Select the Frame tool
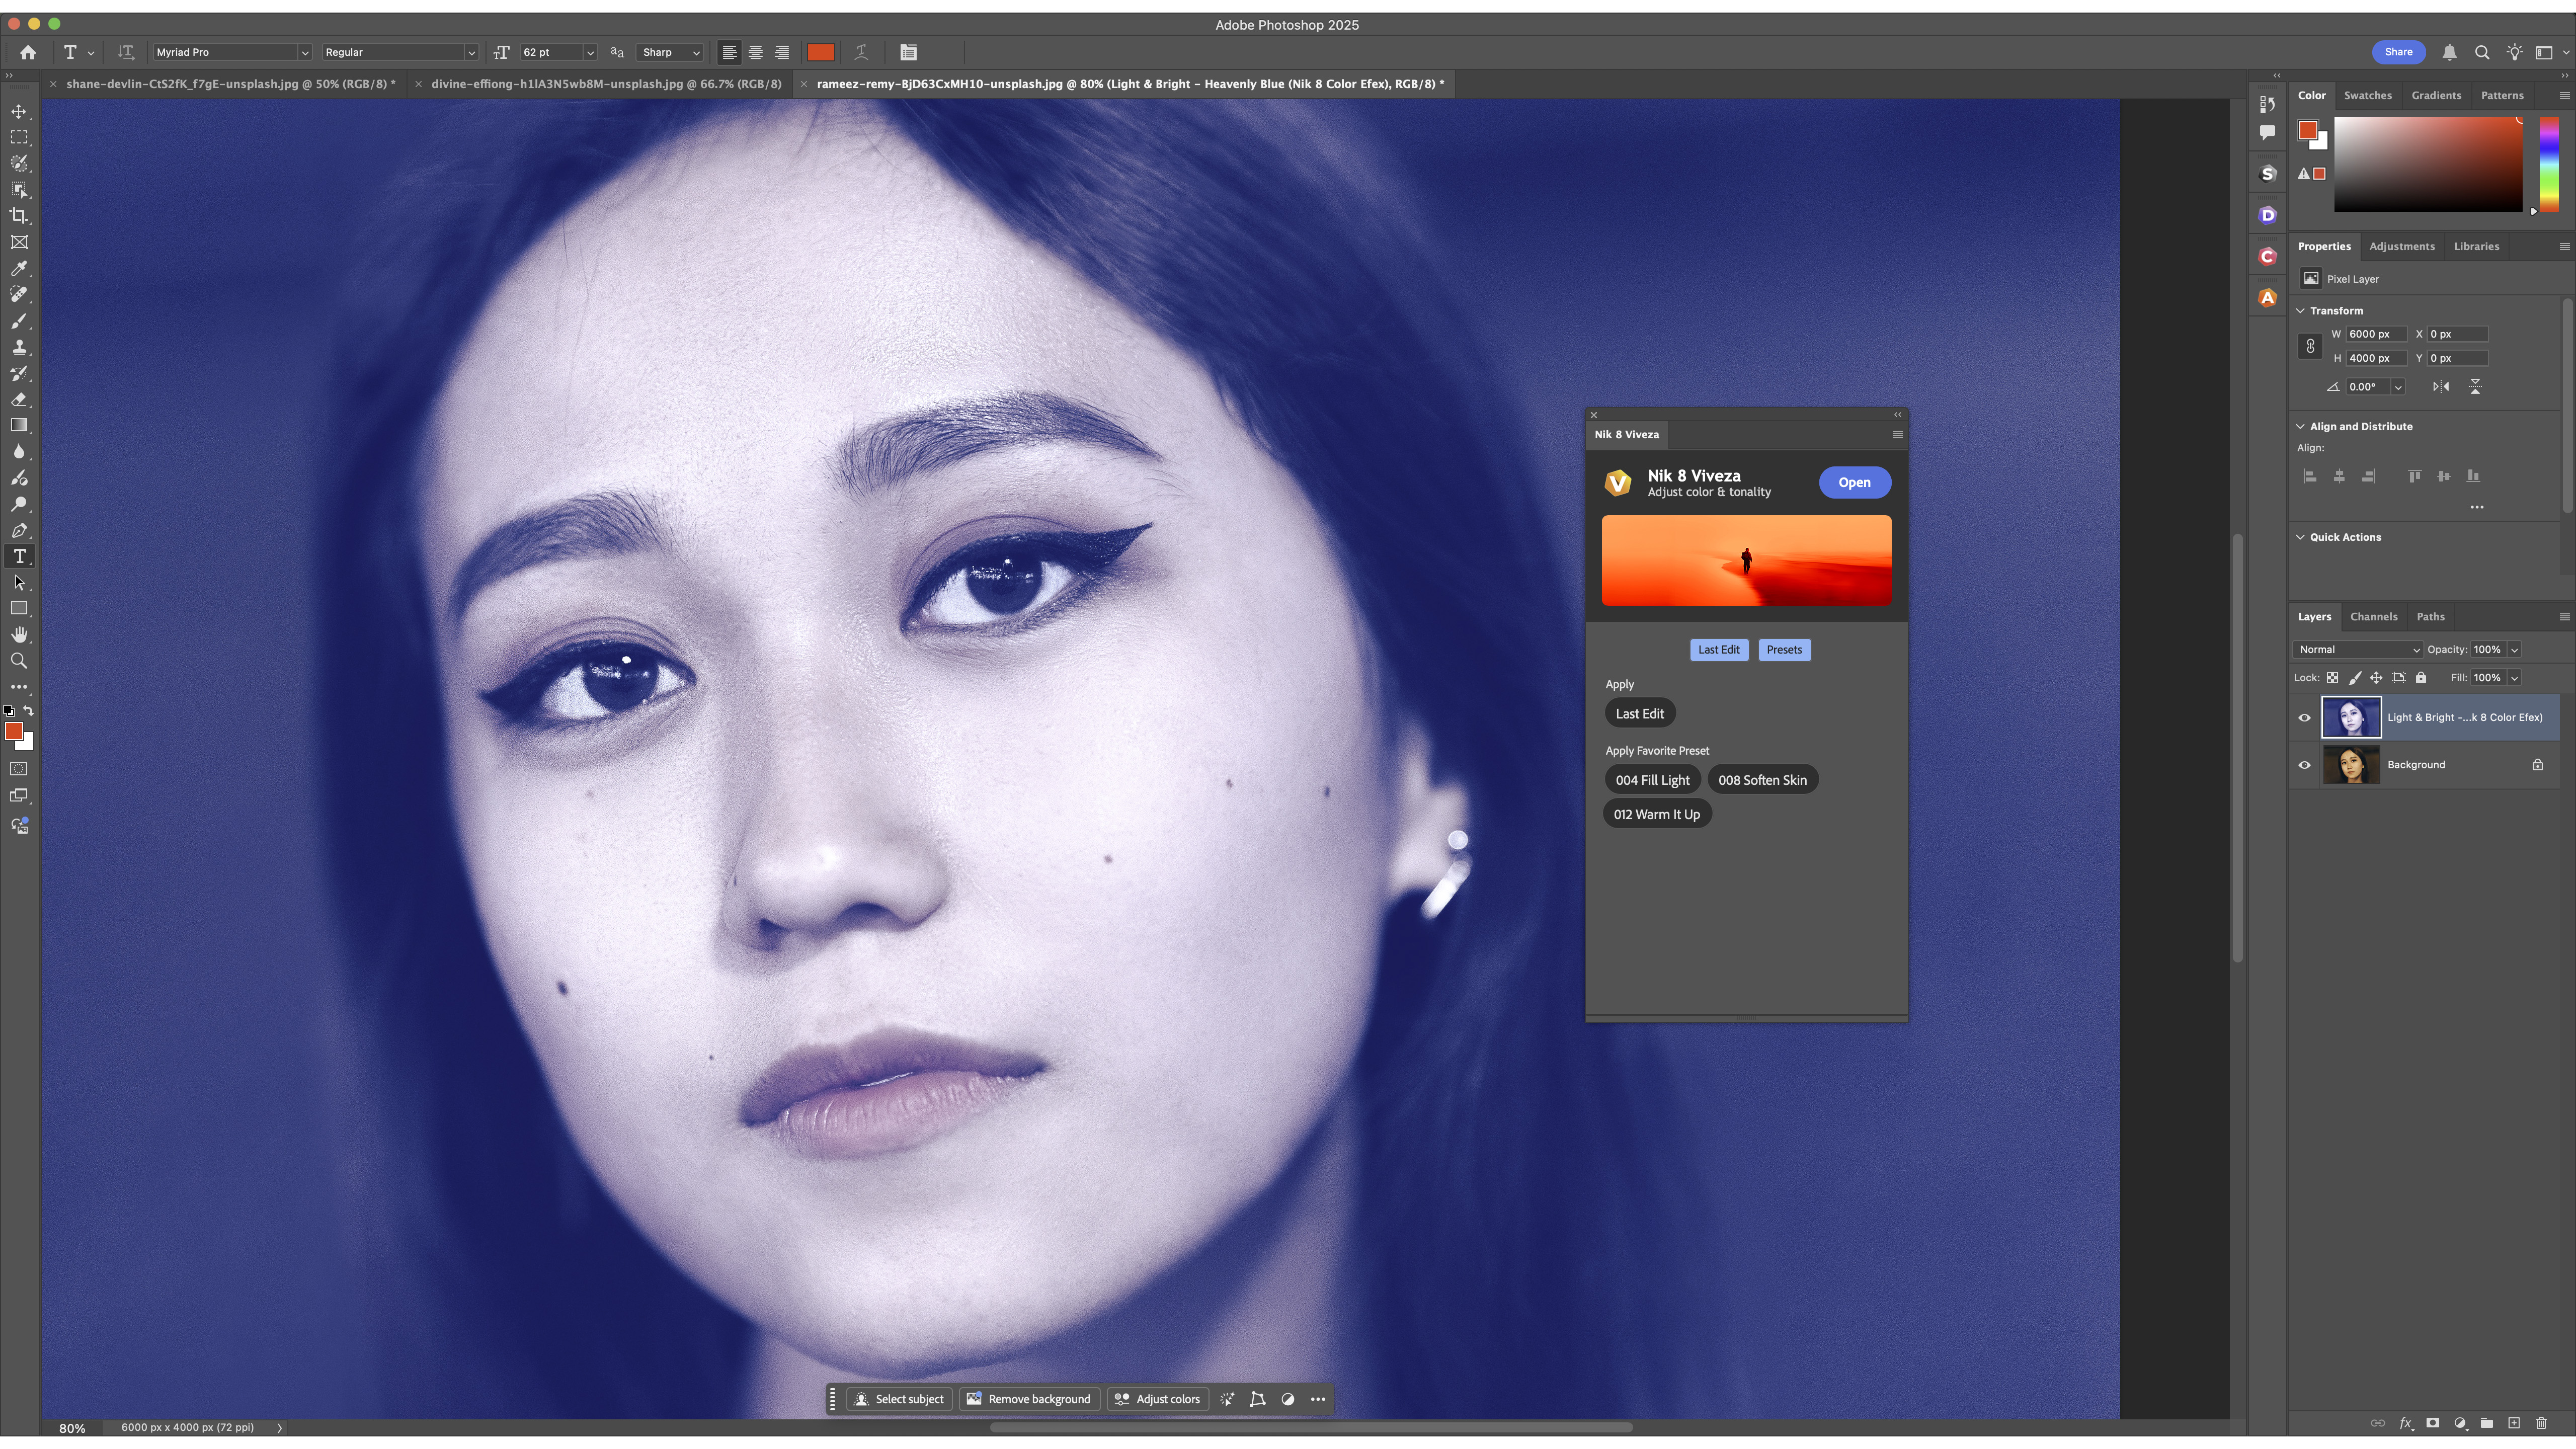2576x1449 pixels. pos(19,242)
